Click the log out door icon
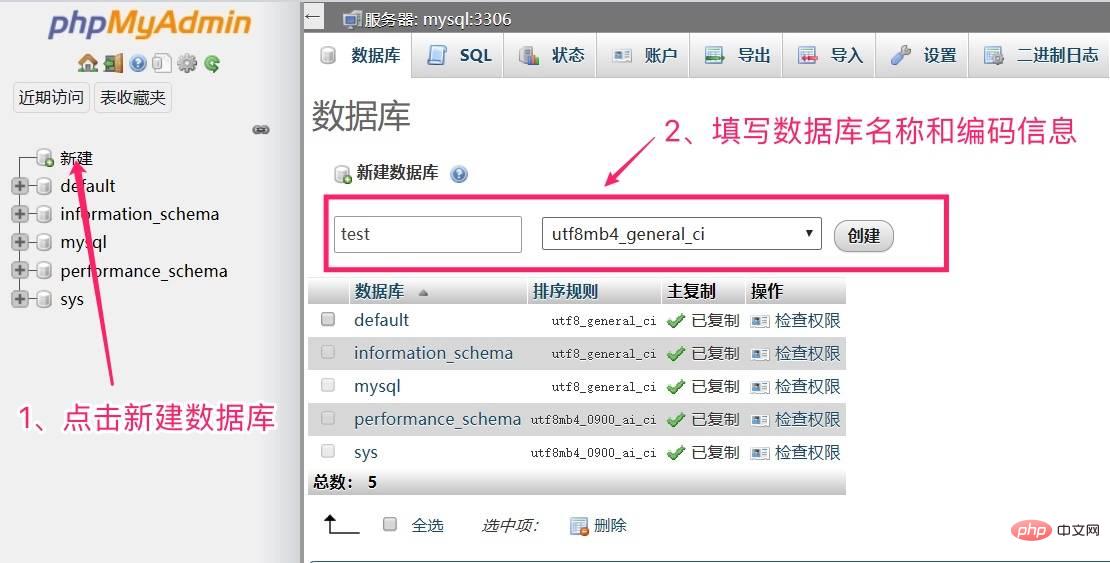This screenshot has width=1110, height=563. (113, 63)
